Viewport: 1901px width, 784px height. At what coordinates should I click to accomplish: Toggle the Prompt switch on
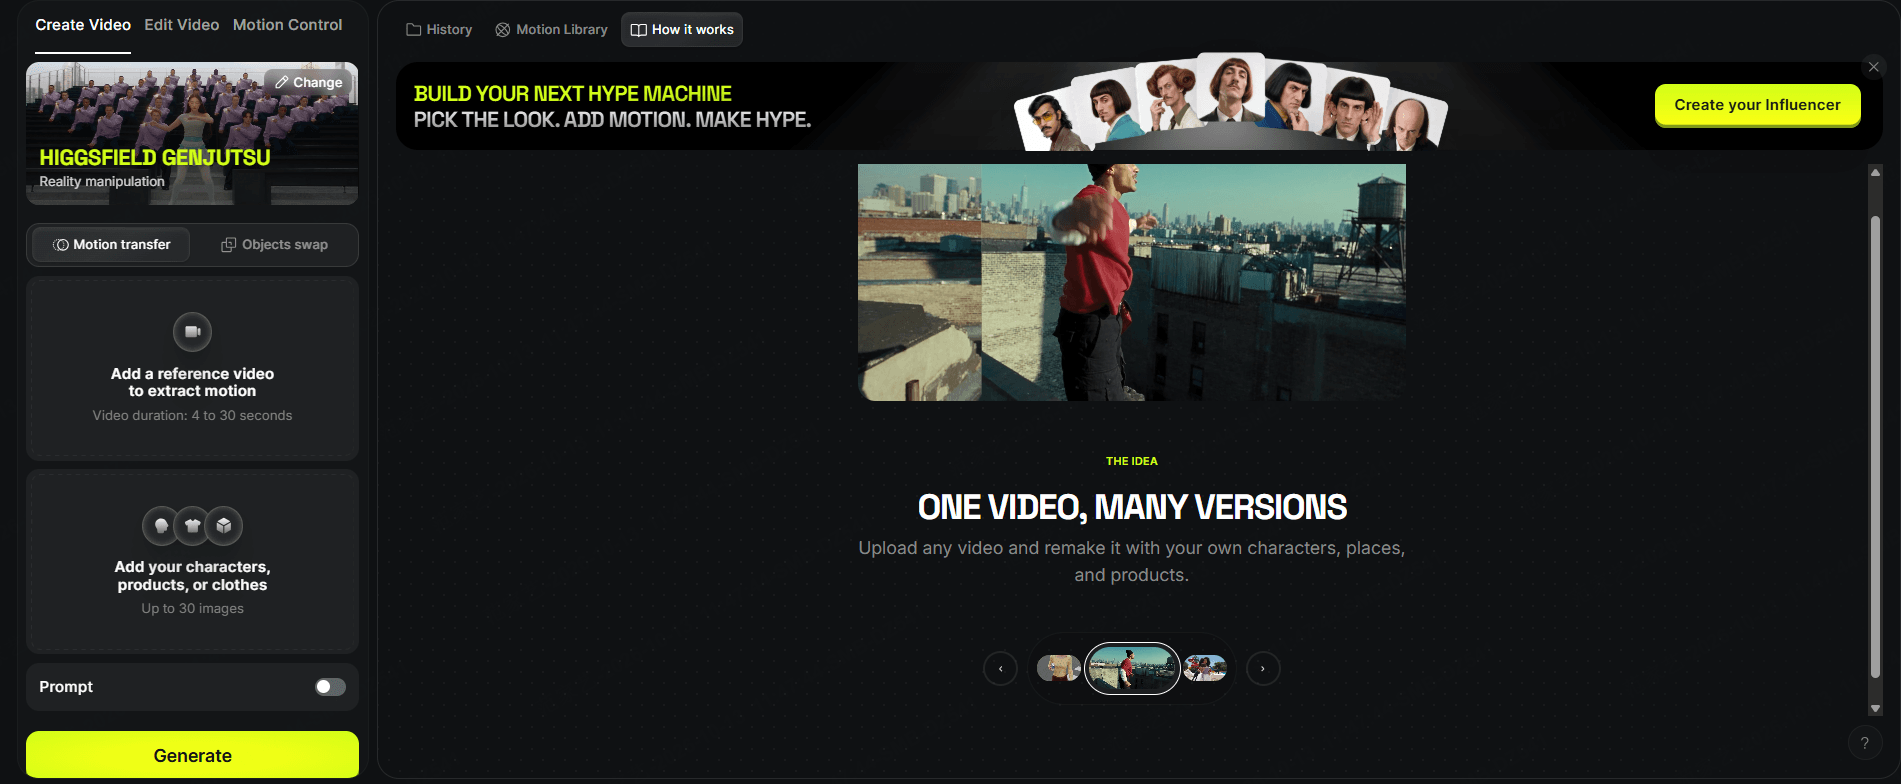pyautogui.click(x=330, y=687)
